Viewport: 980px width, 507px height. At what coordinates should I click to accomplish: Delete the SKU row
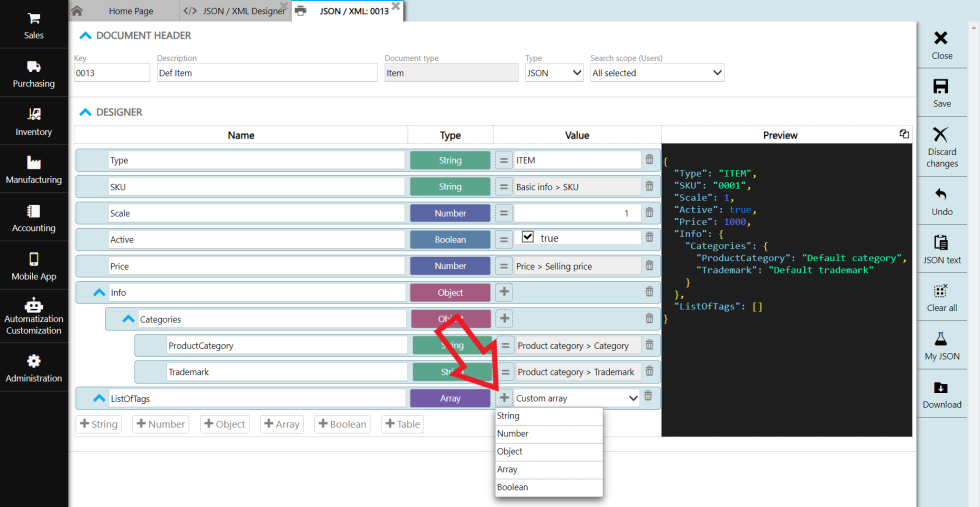tap(649, 186)
